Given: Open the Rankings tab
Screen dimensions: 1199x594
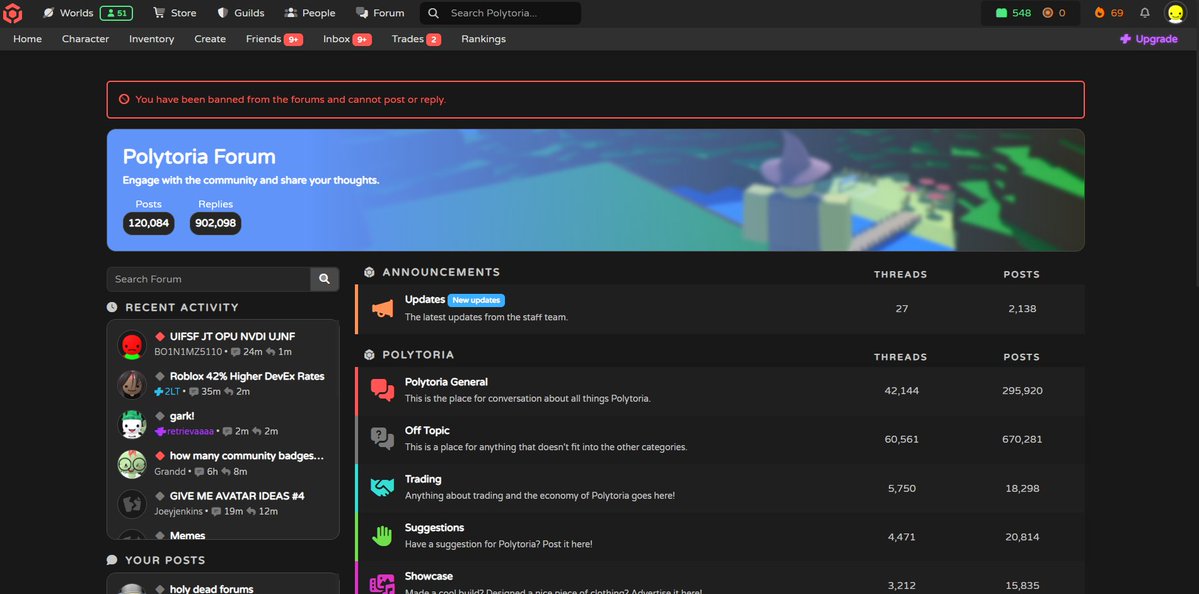Looking at the screenshot, I should 483,39.
